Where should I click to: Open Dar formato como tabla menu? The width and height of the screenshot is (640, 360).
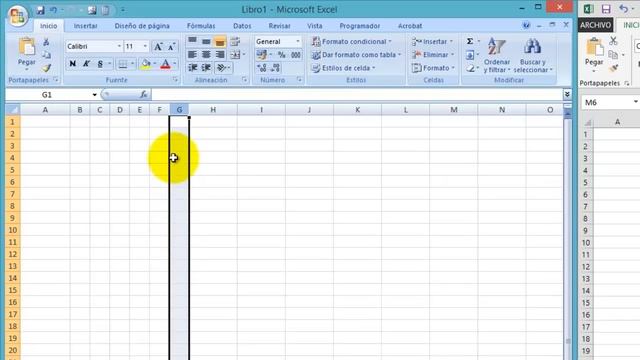[356, 55]
